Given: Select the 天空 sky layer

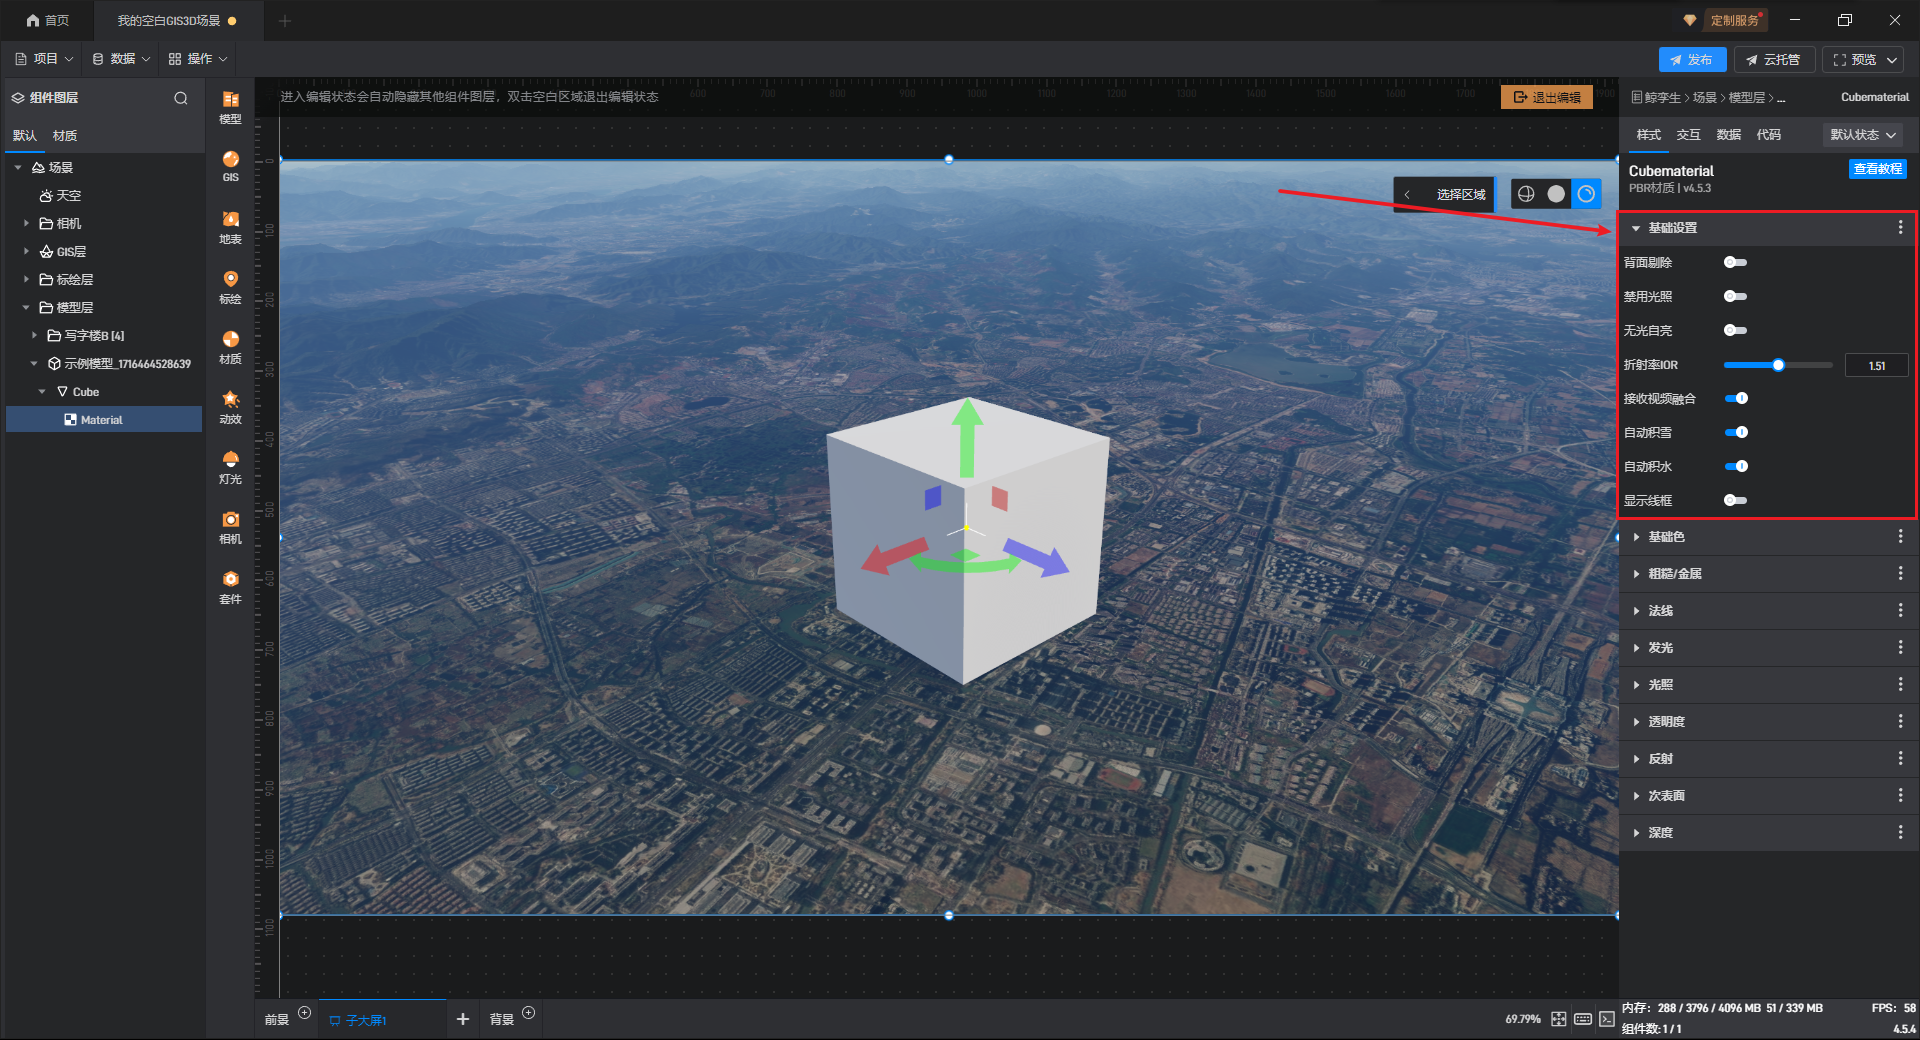Looking at the screenshot, I should click(61, 196).
